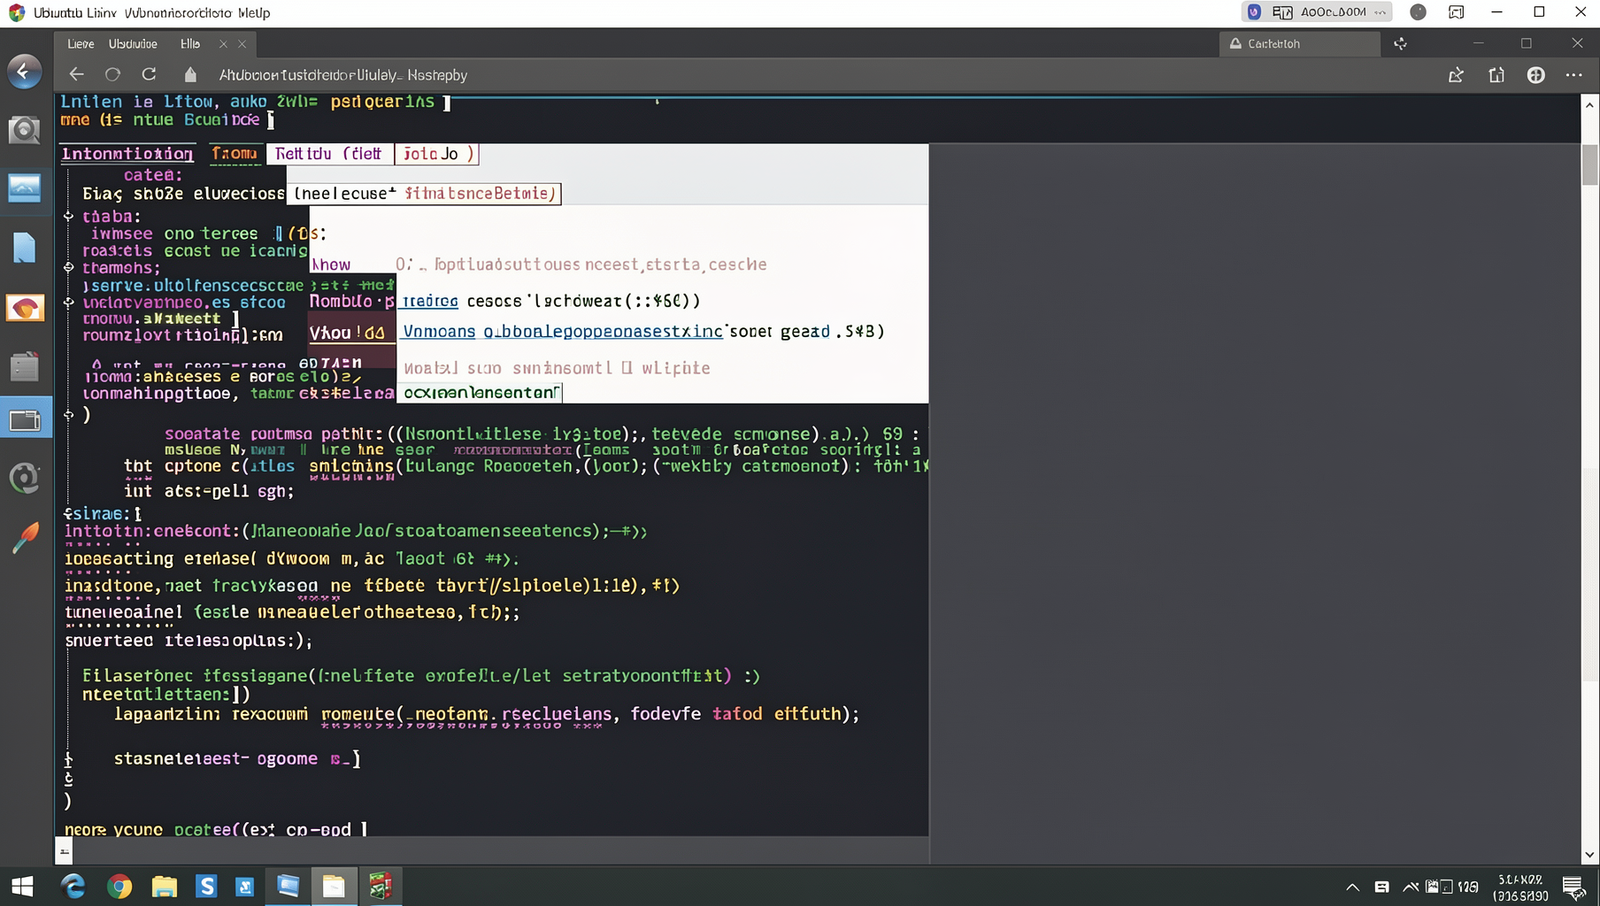Viewport: 1600px width, 906px height.
Task: Click the cross-arrows icon beside Cactetoh box
Action: (1400, 44)
